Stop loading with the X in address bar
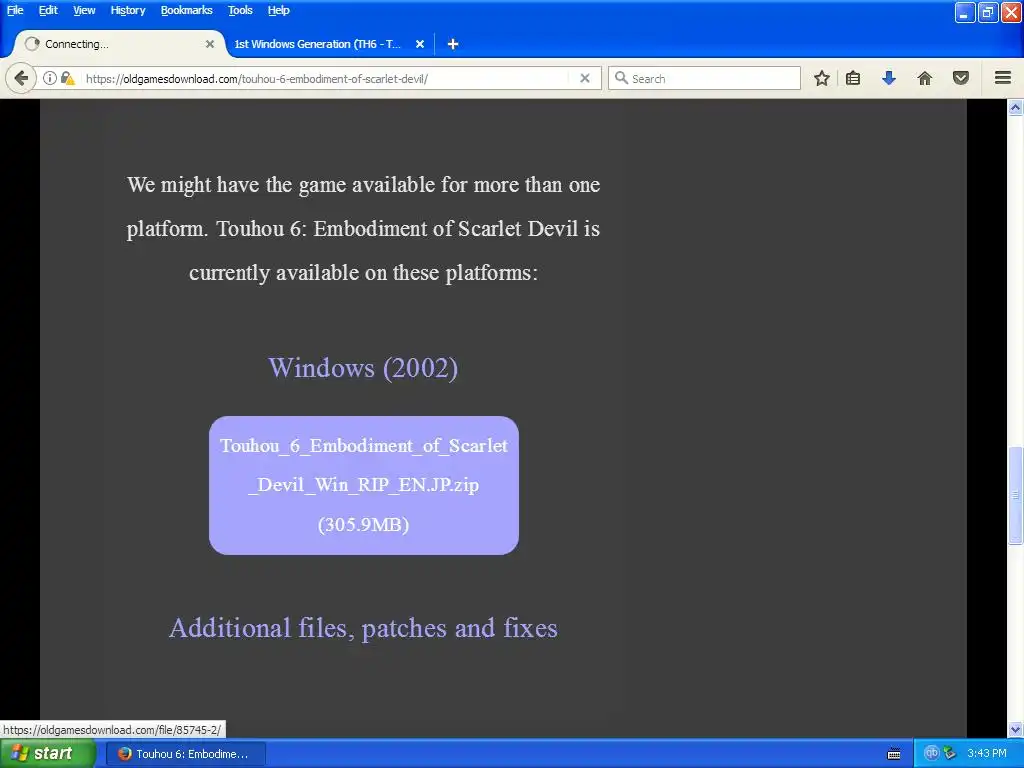The height and width of the screenshot is (768, 1024). [x=585, y=78]
